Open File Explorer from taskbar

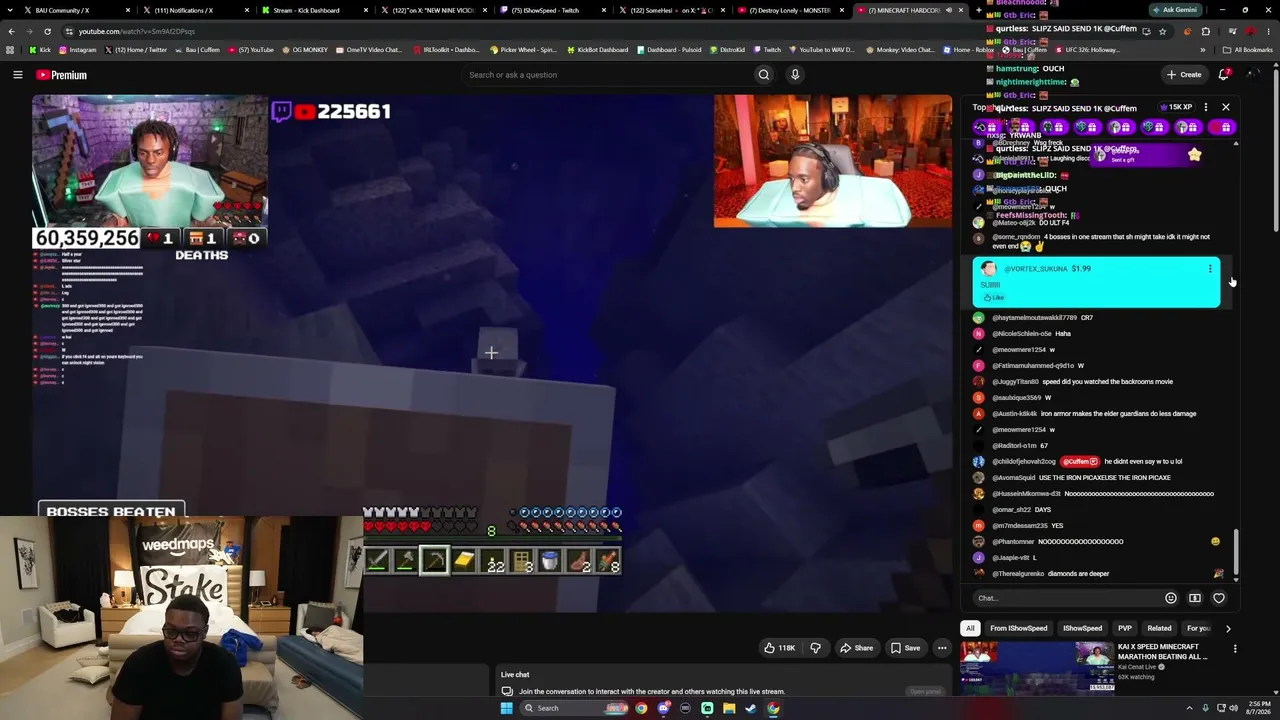[729, 708]
